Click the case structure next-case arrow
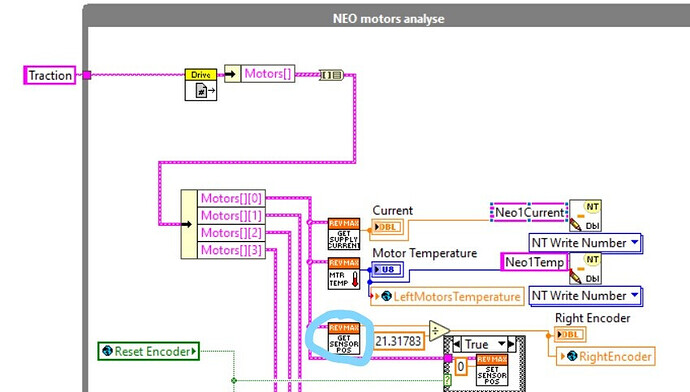690x392 pixels. pyautogui.click(x=511, y=344)
